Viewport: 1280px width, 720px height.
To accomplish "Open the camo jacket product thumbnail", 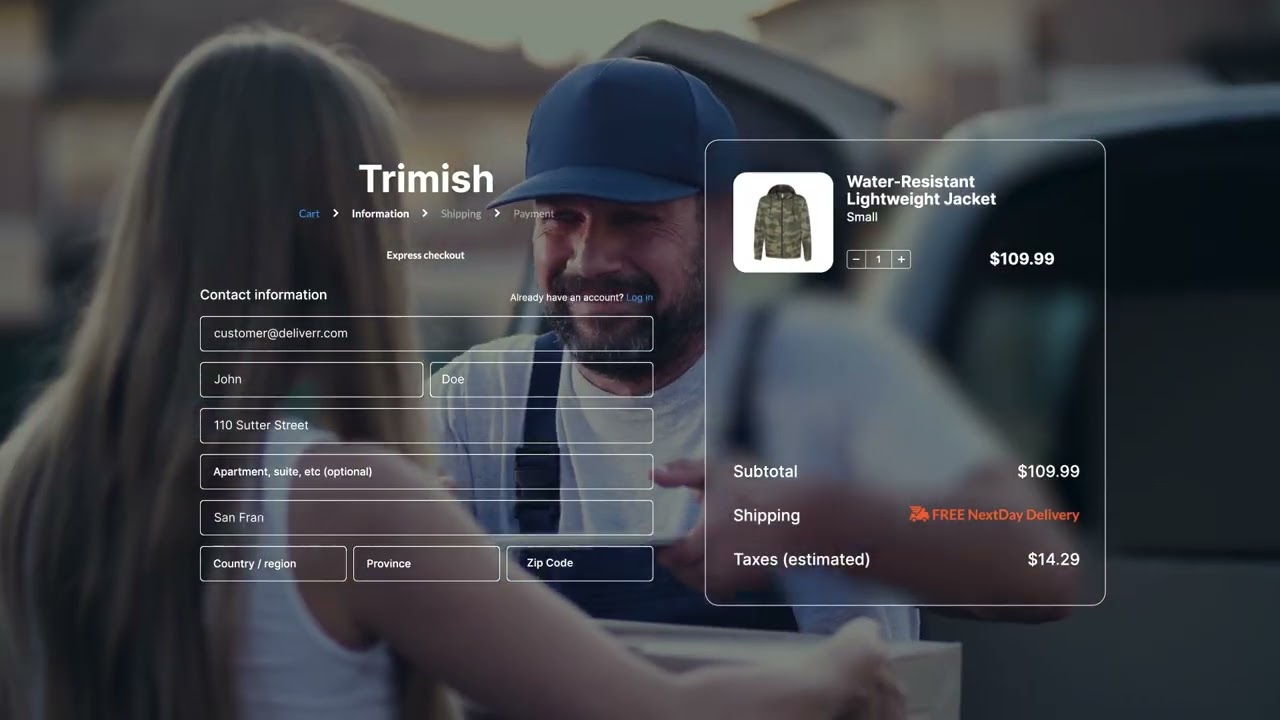I will click(783, 222).
